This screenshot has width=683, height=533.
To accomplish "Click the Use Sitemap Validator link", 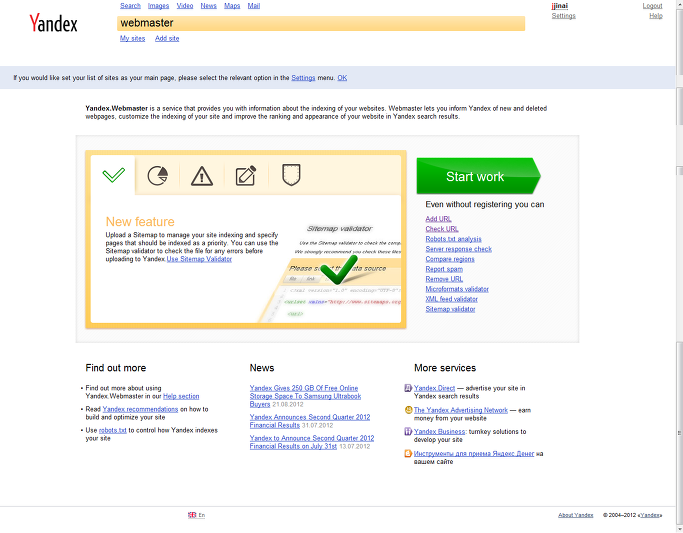I will [199, 259].
